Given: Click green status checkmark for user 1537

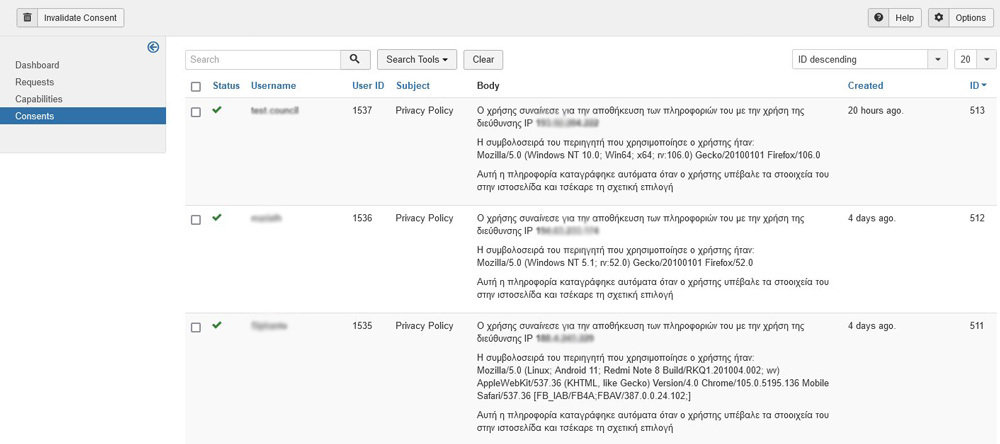Looking at the screenshot, I should [217, 110].
